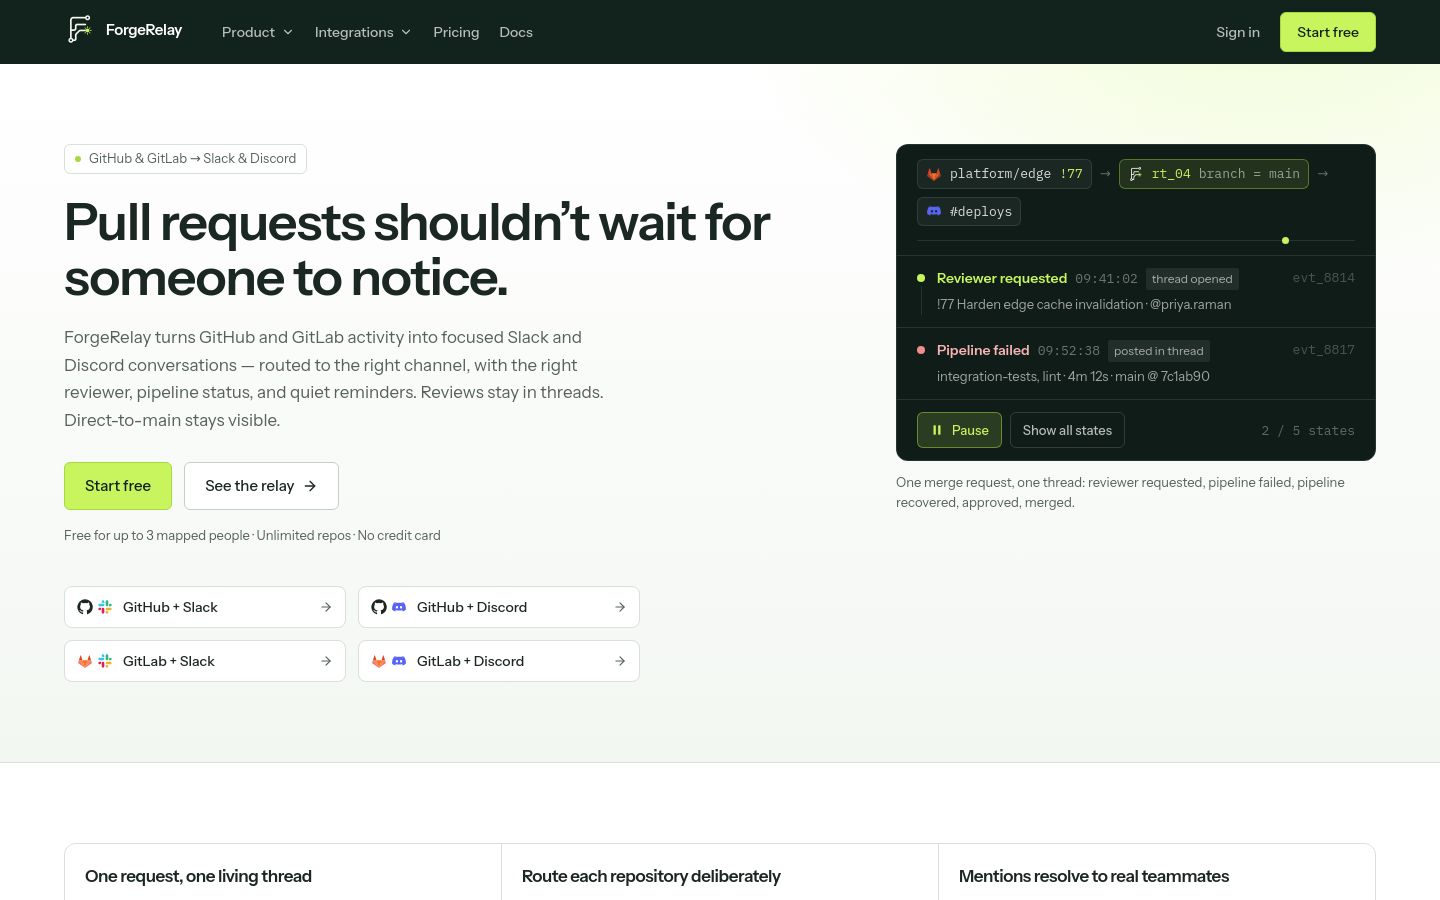1440x900 pixels.
Task: Click the See the relay label
Action: click(x=250, y=486)
